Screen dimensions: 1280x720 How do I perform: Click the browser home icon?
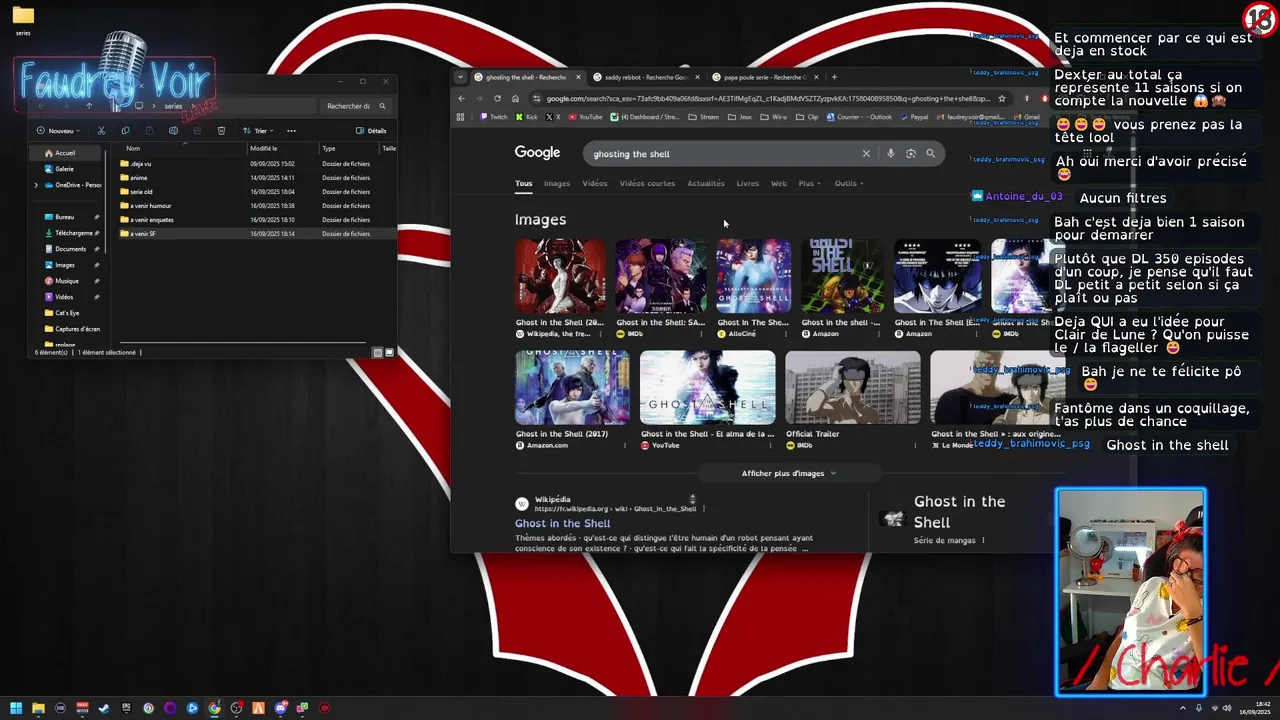[515, 98]
